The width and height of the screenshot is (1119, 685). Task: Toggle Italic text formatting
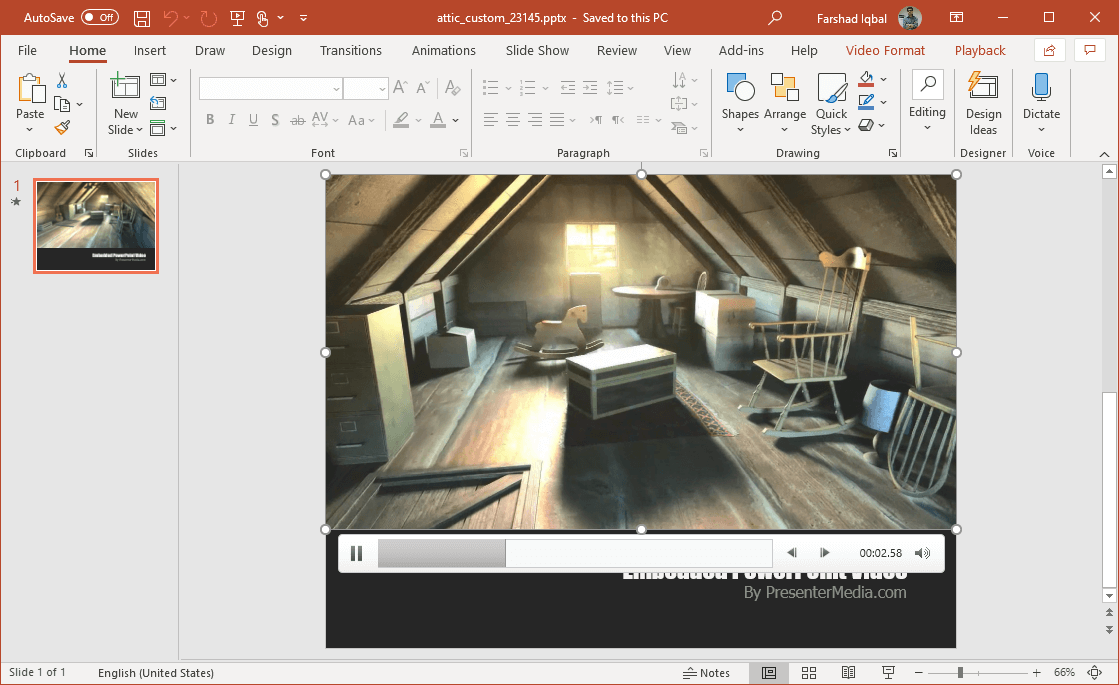pos(232,120)
